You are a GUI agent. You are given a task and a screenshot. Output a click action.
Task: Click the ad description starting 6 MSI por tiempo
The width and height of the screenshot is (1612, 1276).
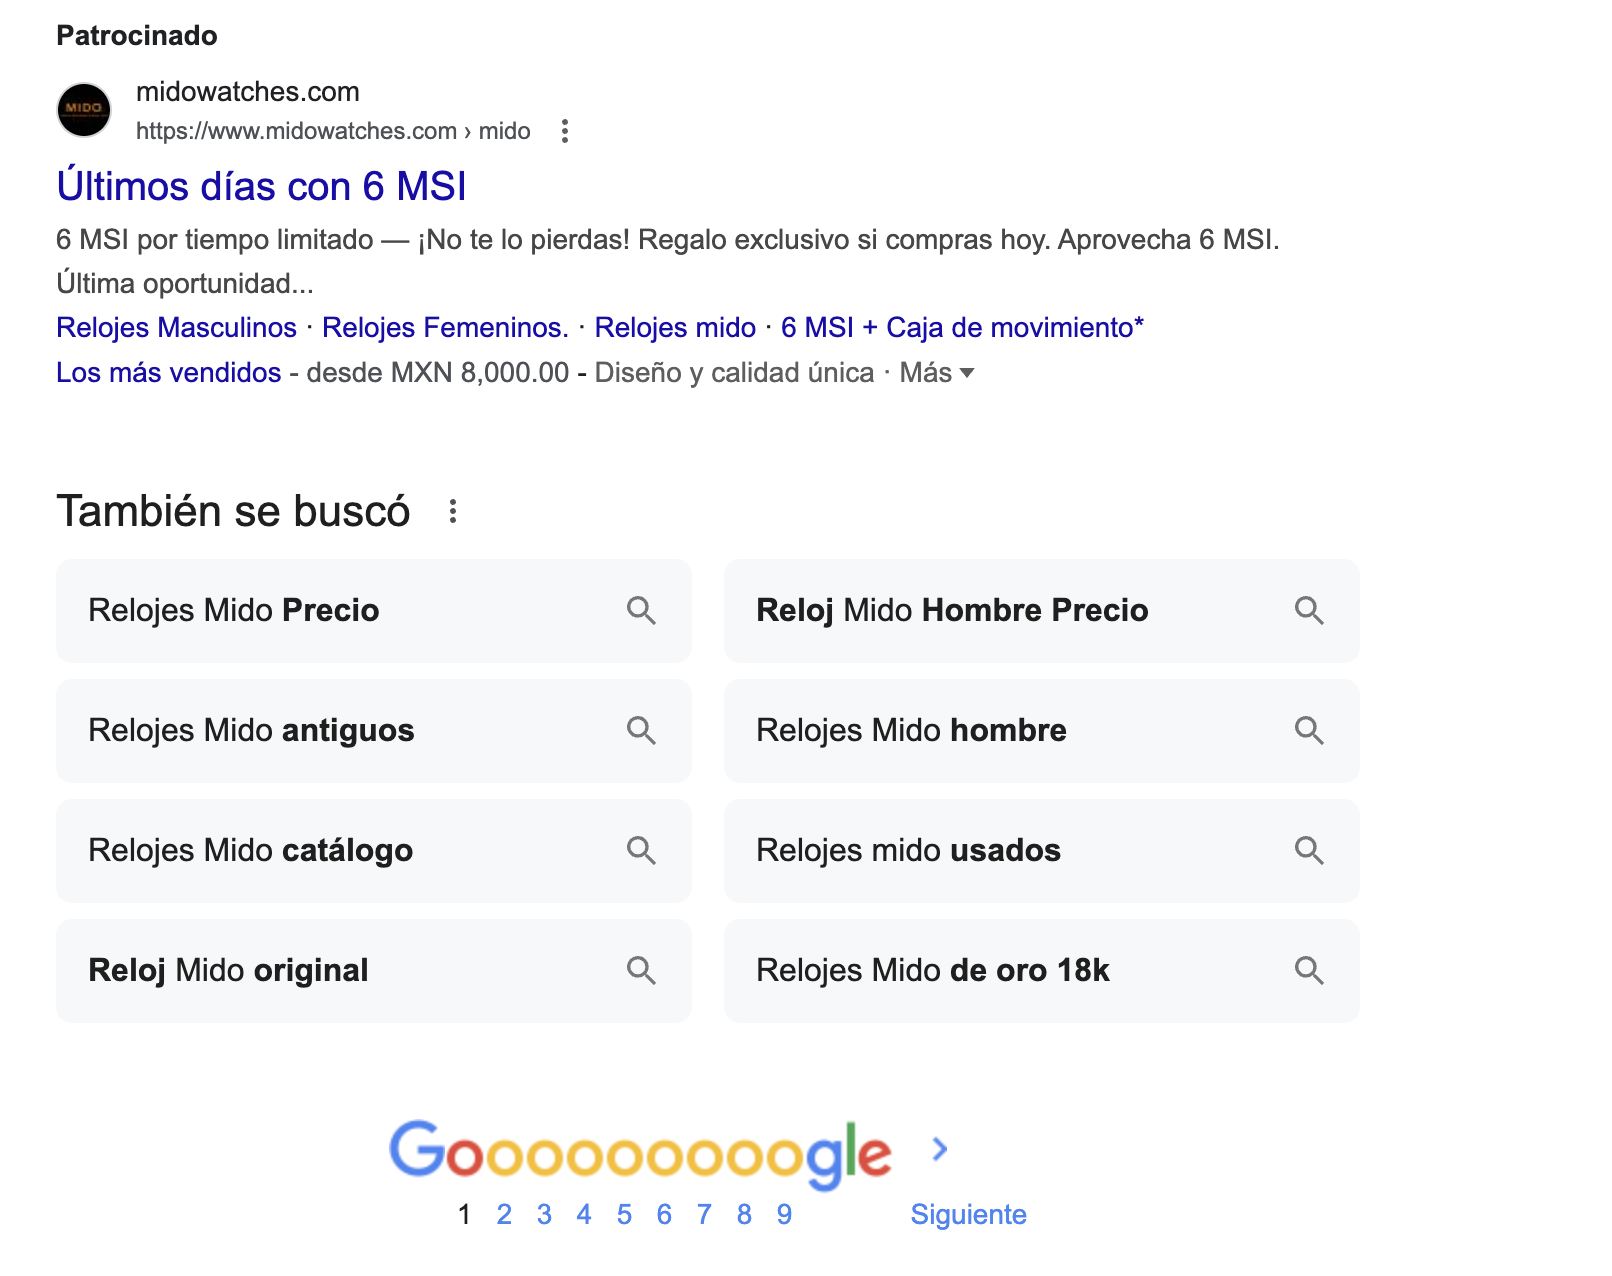[668, 261]
